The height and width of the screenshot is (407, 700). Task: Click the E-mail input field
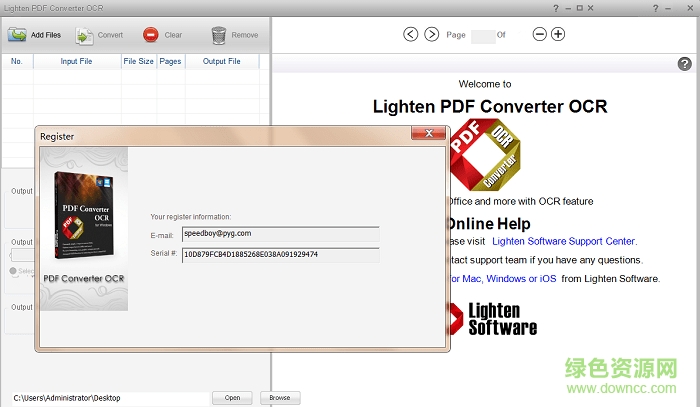(x=281, y=234)
